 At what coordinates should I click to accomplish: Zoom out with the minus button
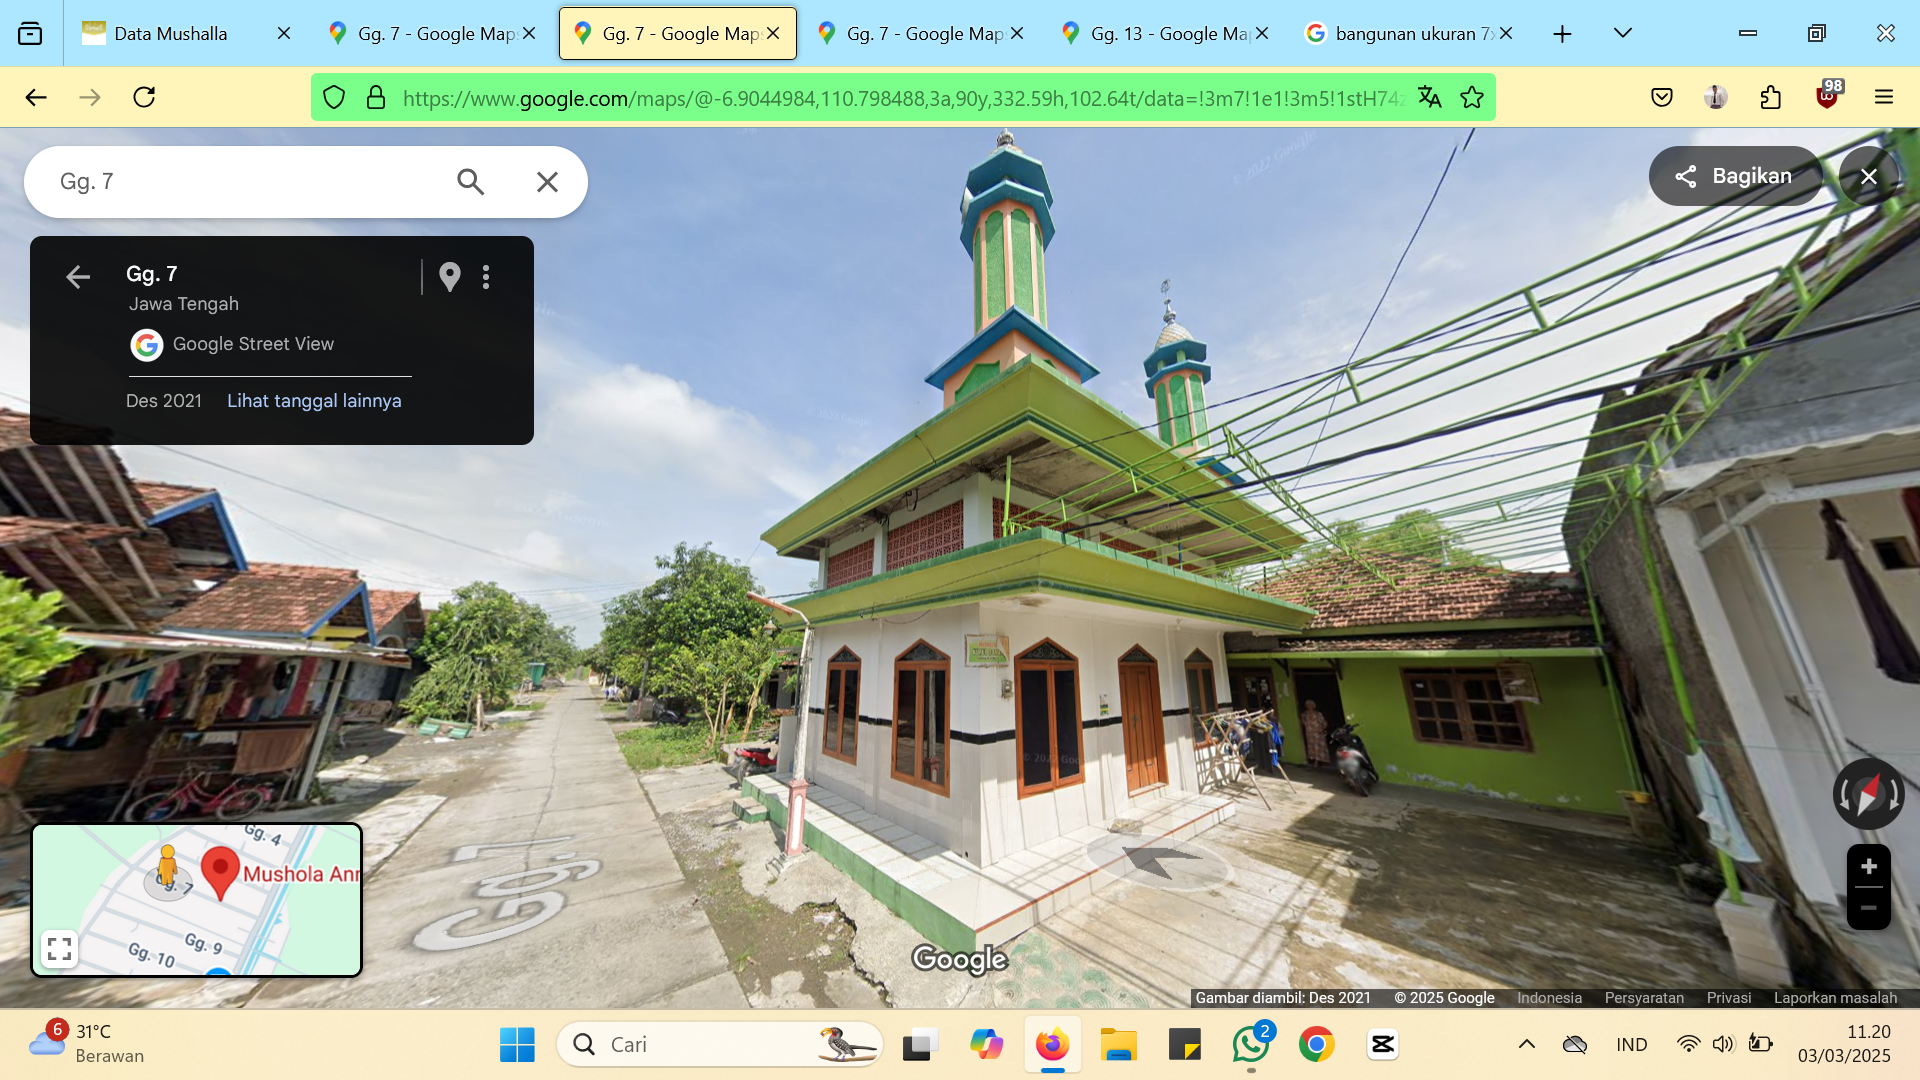(x=1868, y=908)
